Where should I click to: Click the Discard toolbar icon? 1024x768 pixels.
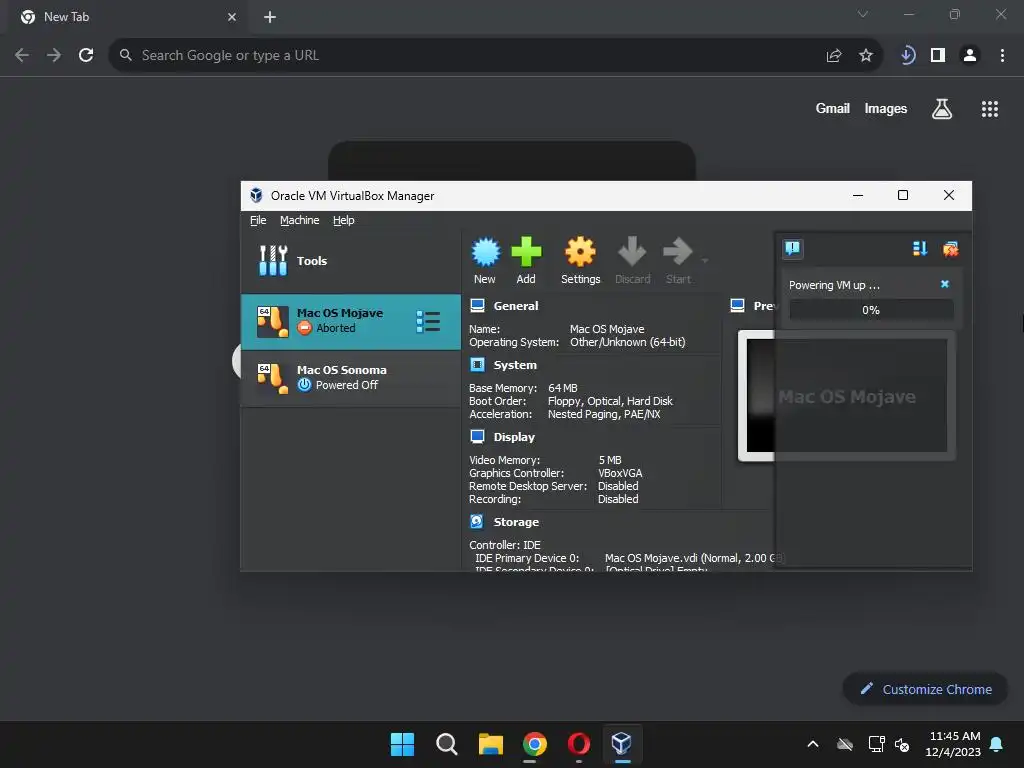pyautogui.click(x=632, y=261)
